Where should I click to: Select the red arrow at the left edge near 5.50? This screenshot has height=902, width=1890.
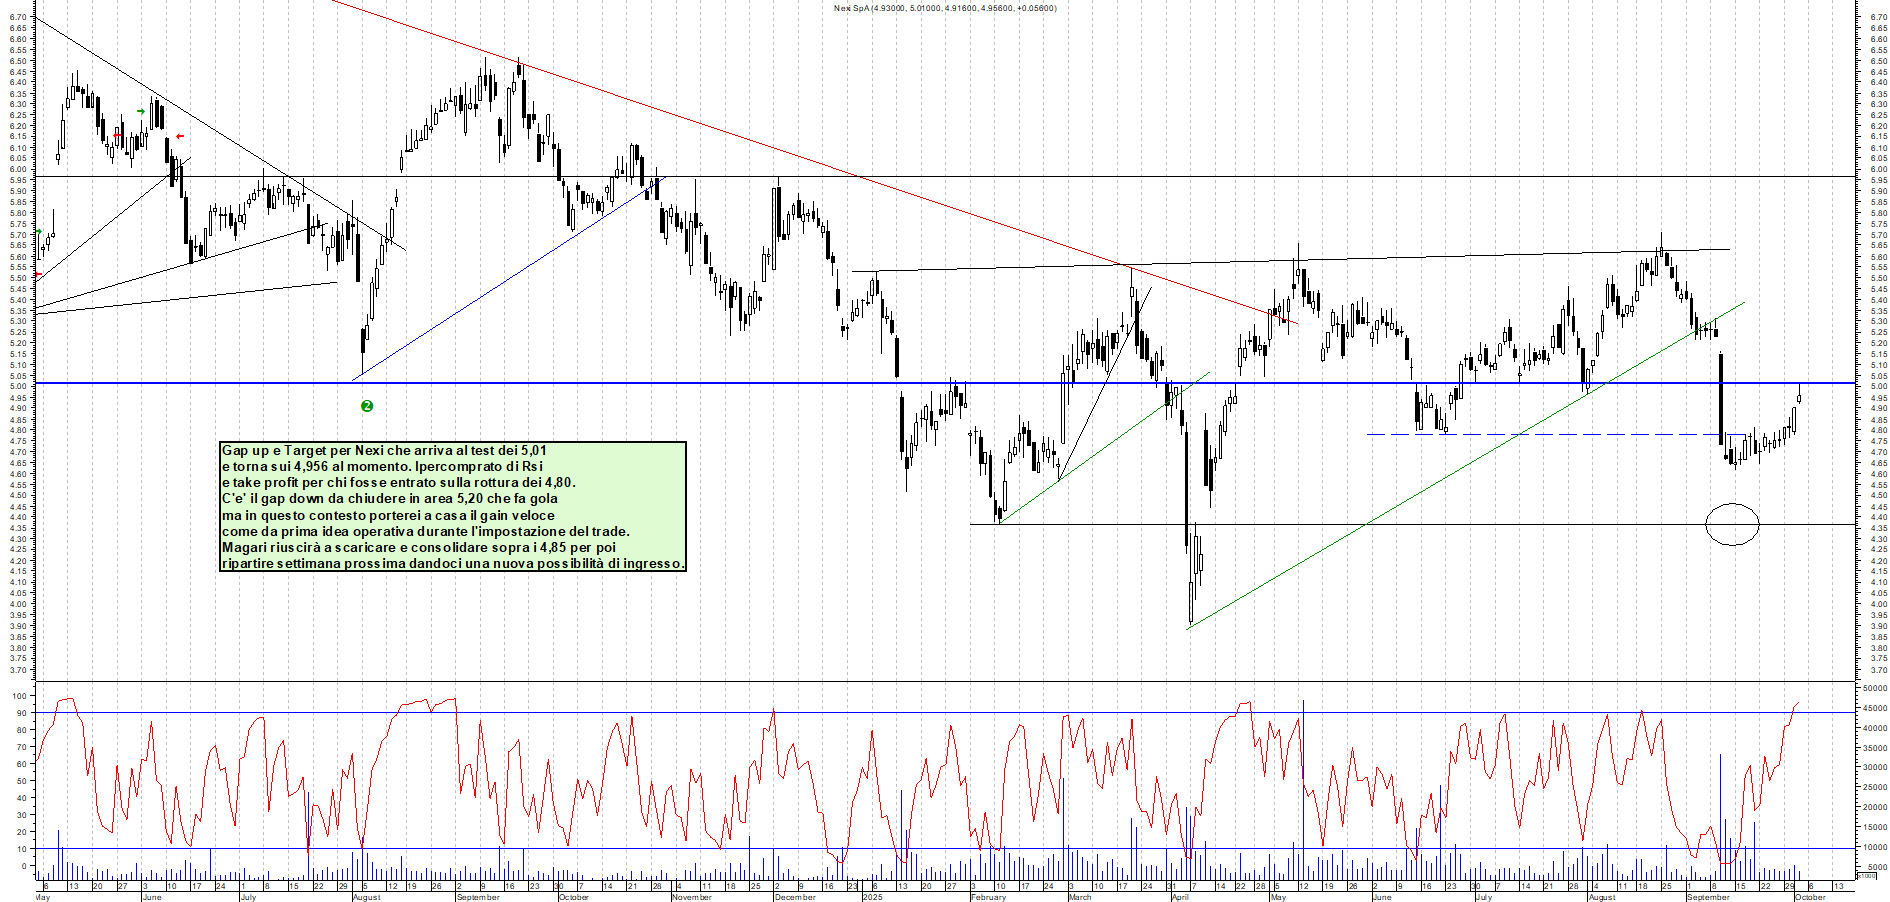coord(38,275)
